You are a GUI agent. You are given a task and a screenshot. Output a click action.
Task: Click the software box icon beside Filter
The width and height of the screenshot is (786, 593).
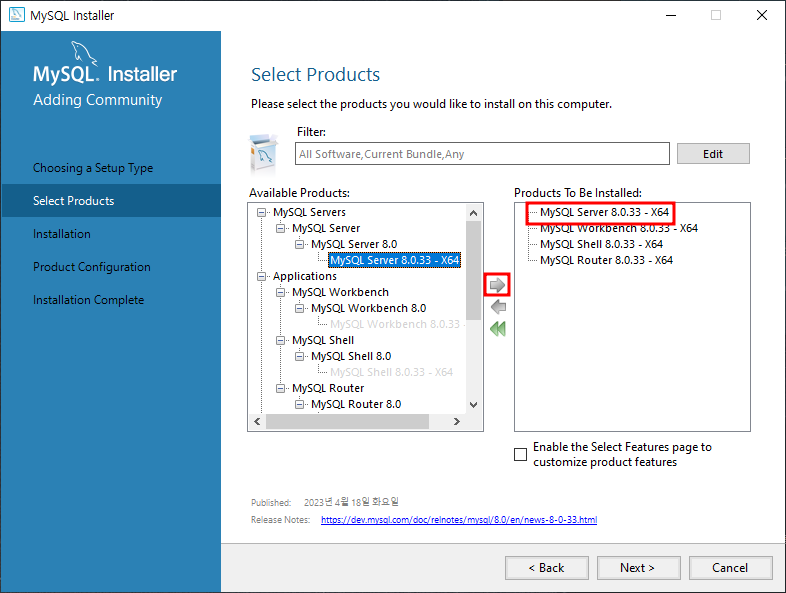[263, 153]
